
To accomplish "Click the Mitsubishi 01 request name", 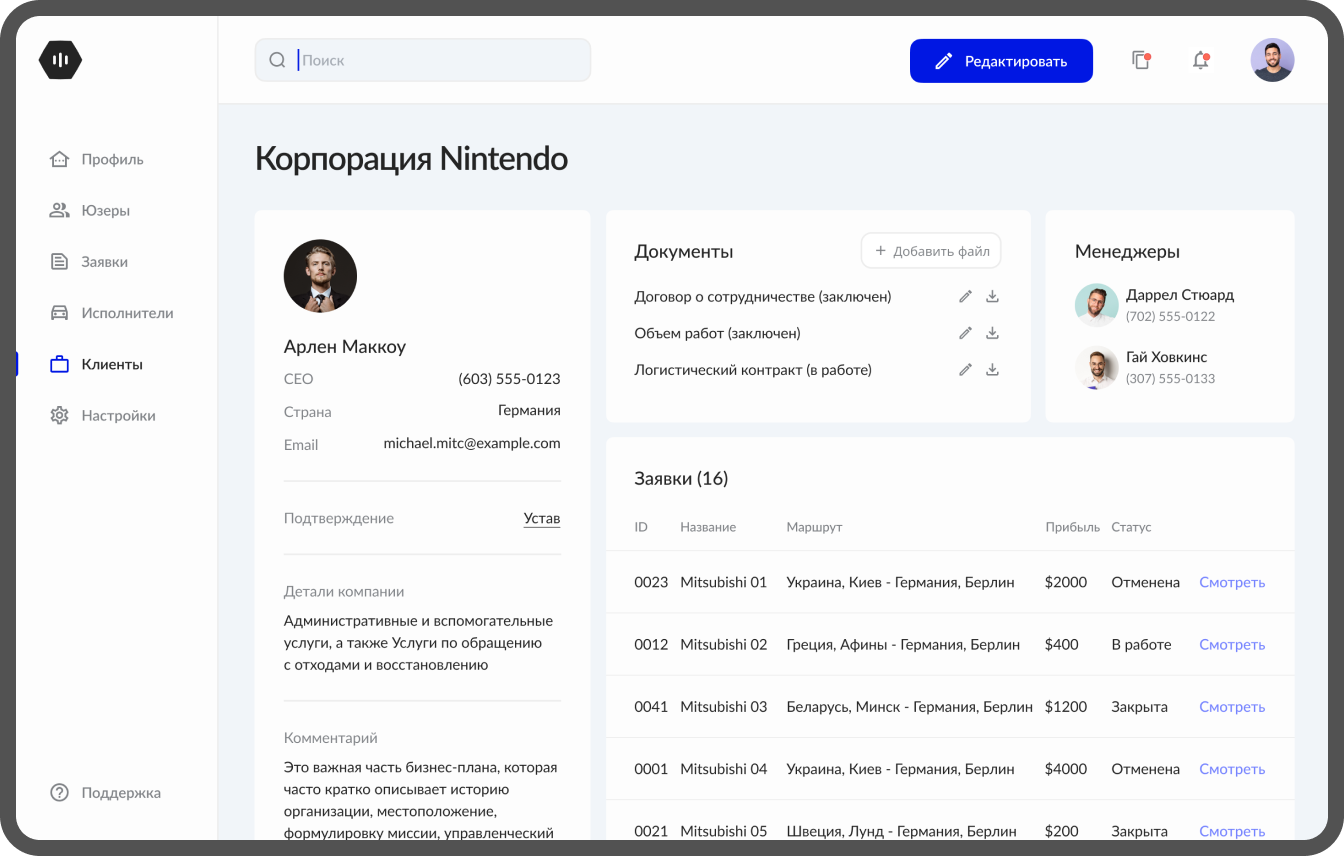I will click(724, 582).
